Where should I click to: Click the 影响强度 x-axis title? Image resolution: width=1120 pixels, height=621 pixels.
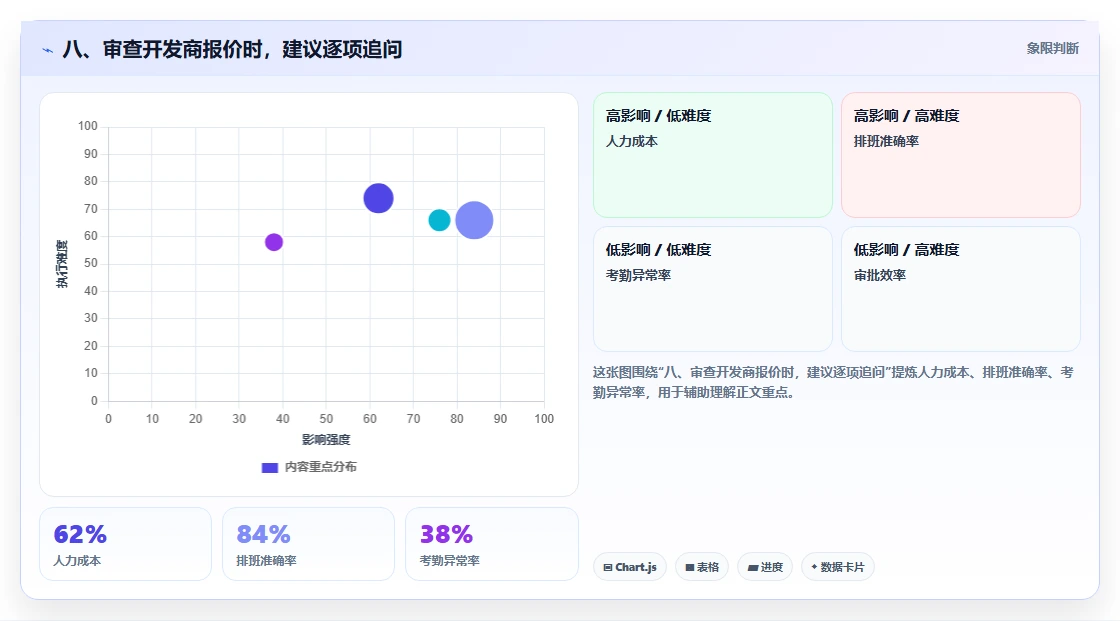(x=326, y=439)
